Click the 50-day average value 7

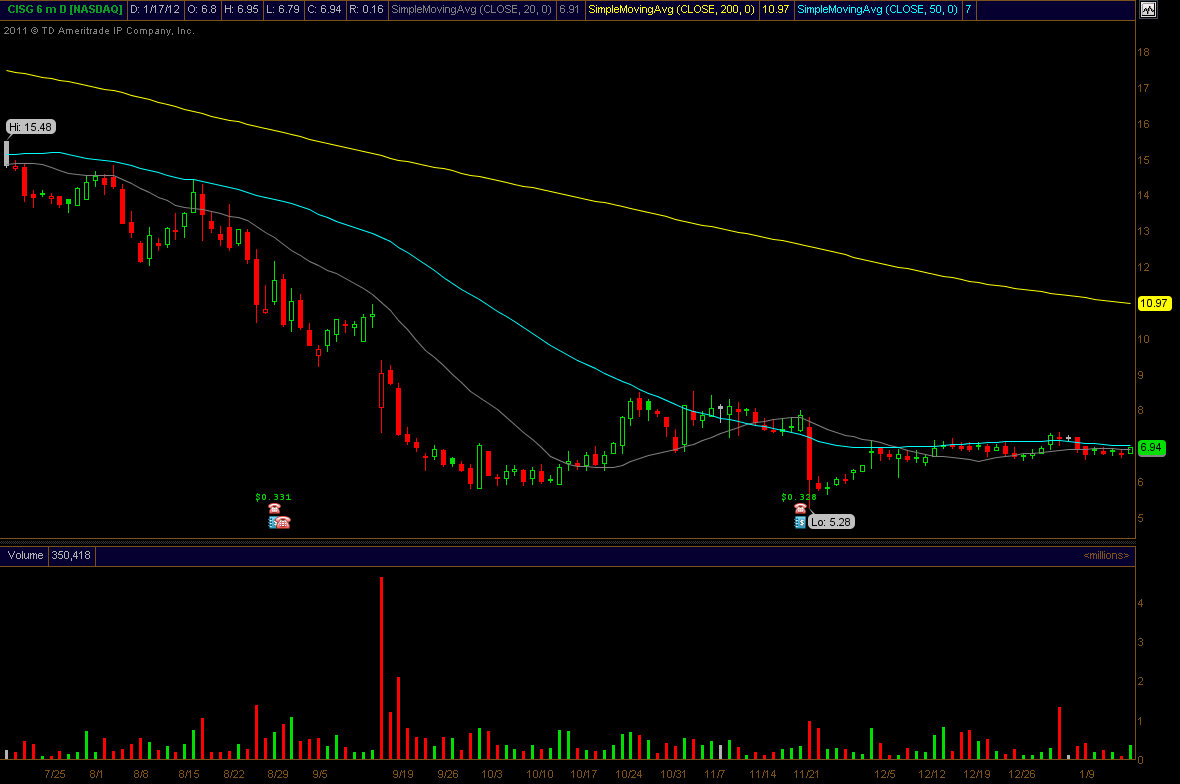tap(969, 10)
